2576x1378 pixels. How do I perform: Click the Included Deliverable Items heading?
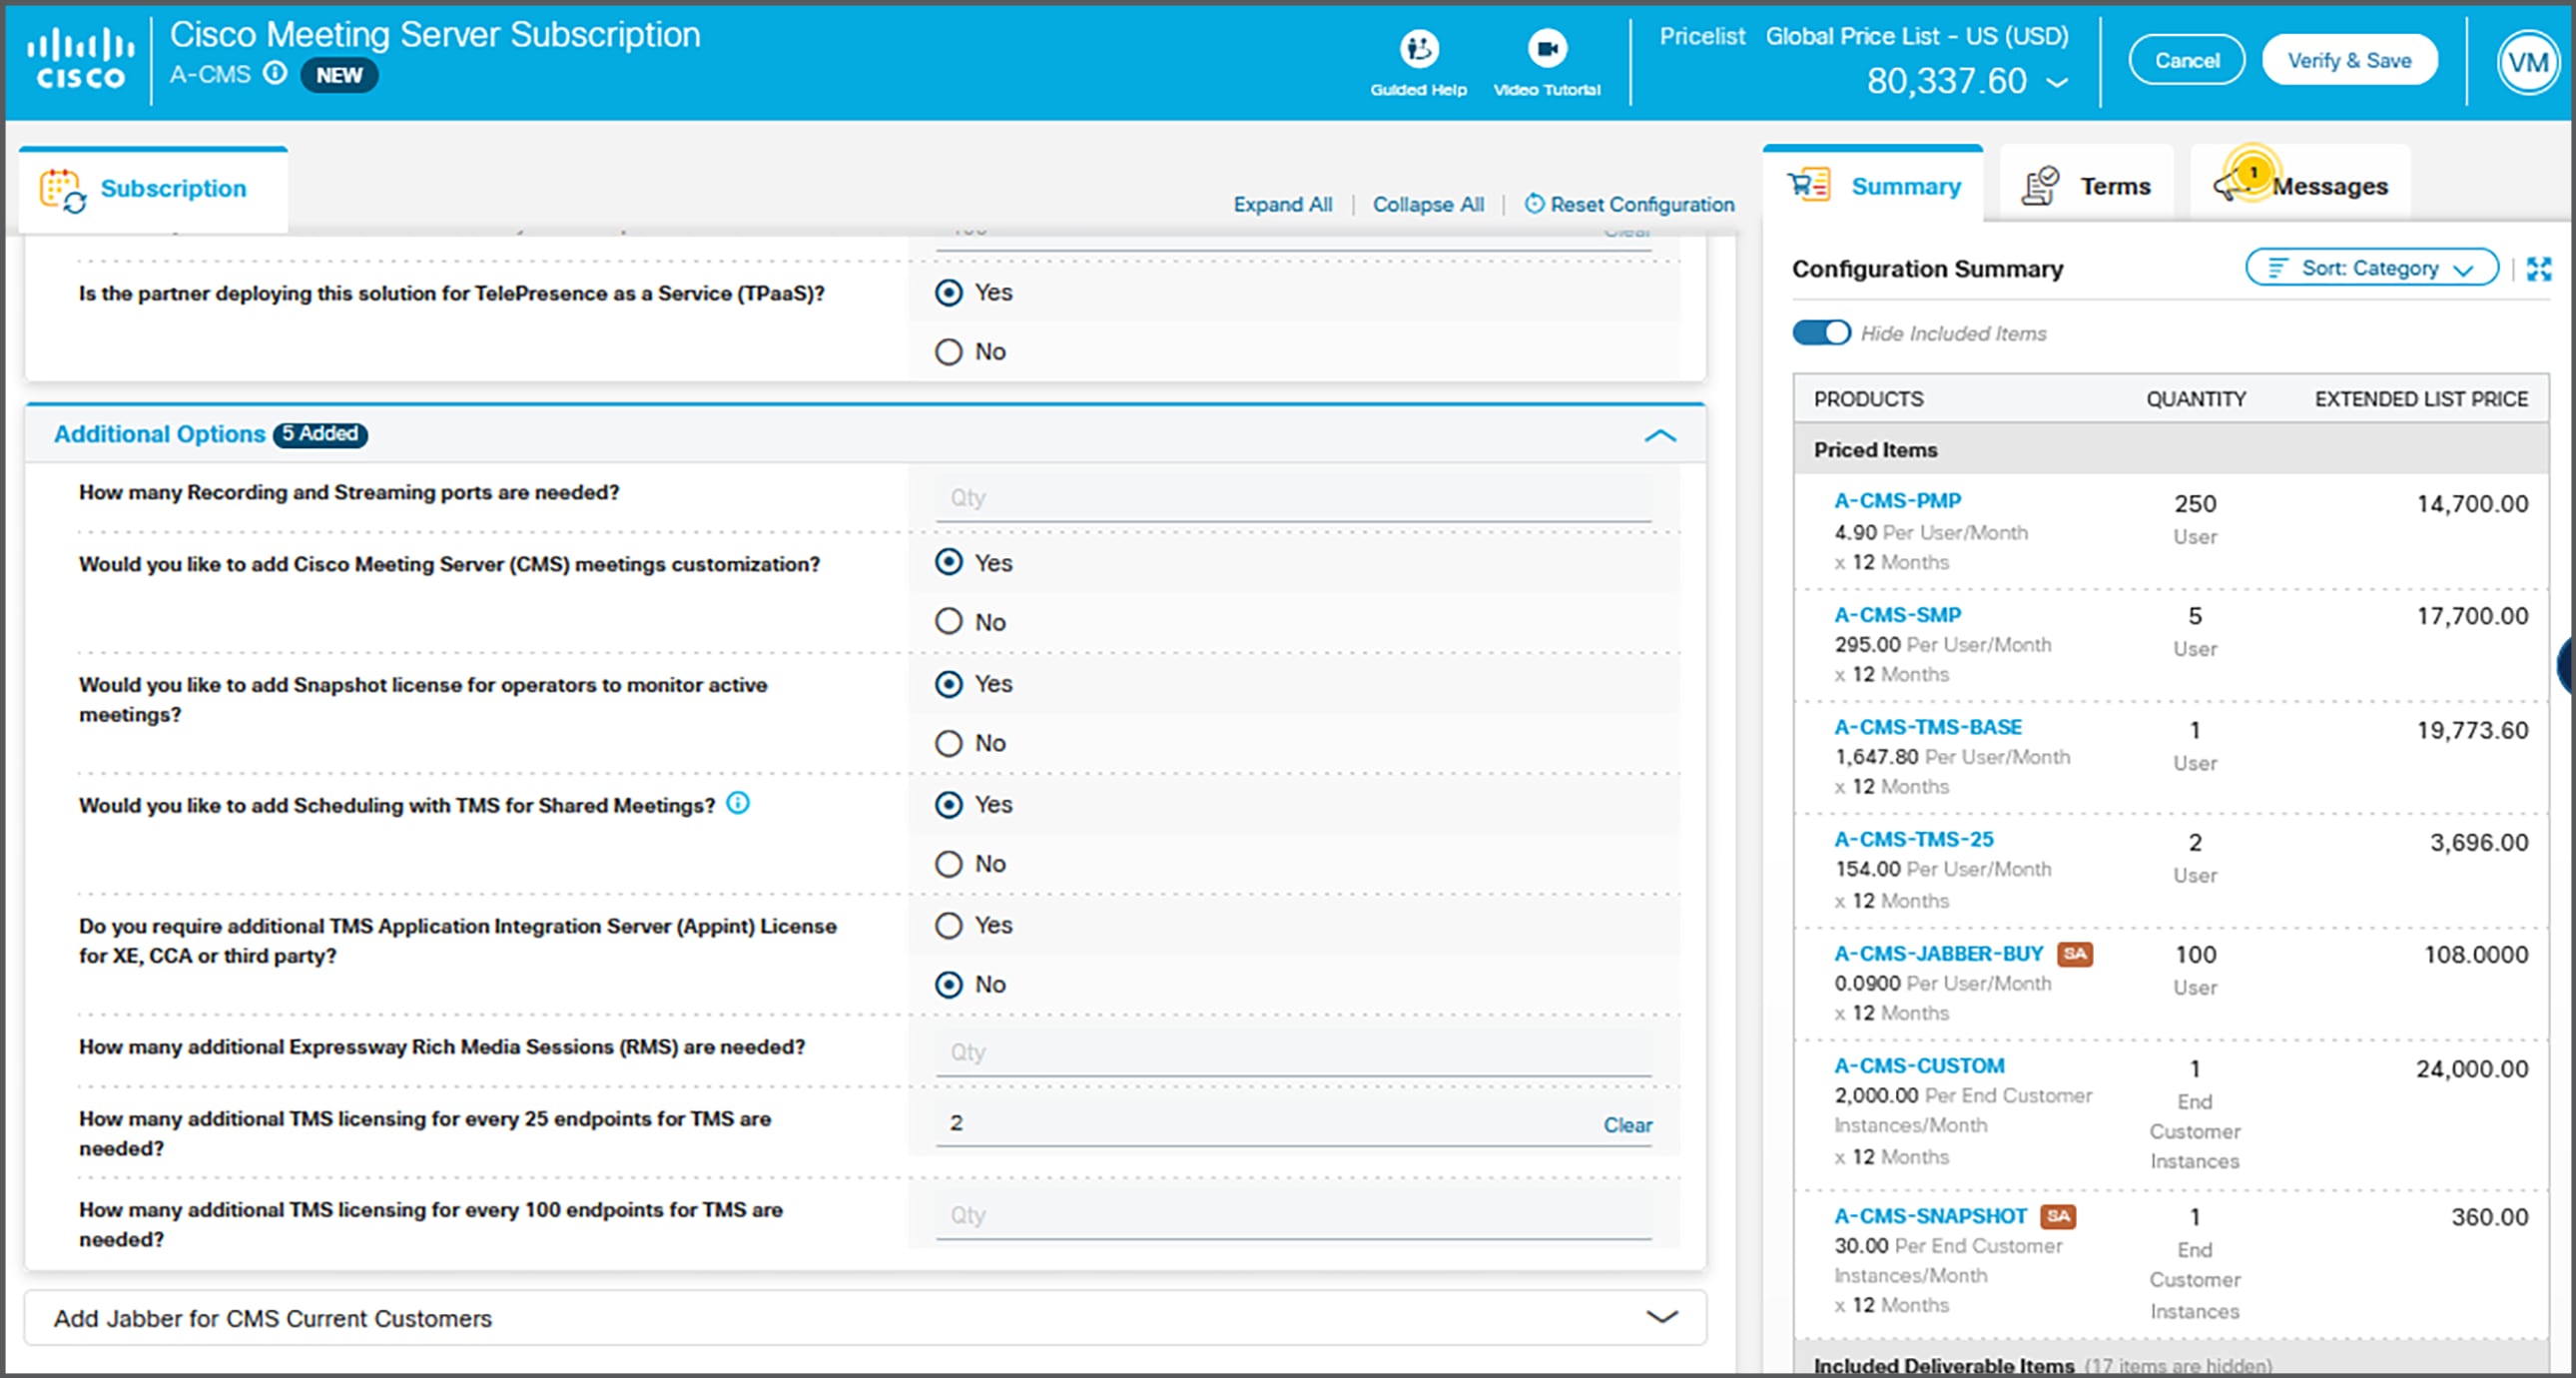1943,1365
